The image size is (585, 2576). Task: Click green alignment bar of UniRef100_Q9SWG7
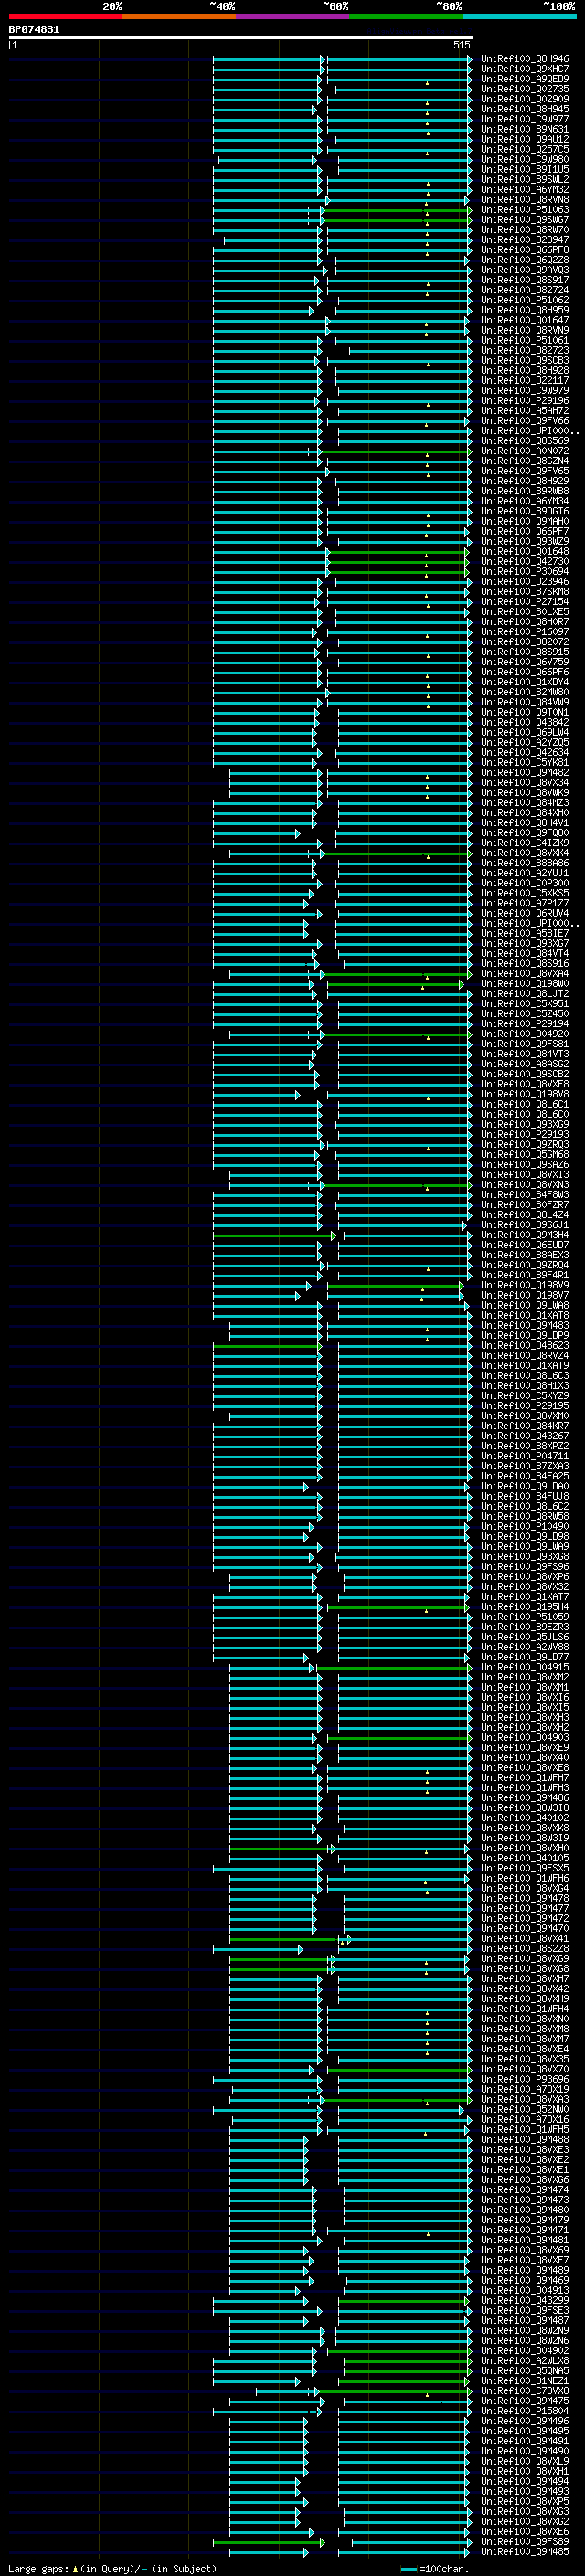[x=396, y=220]
